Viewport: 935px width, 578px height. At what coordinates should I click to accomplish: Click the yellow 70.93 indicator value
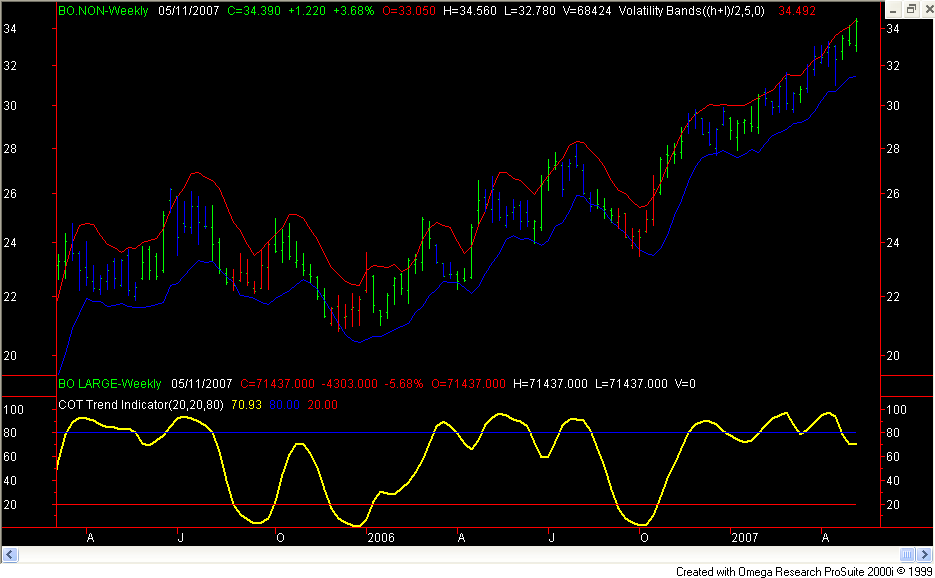pos(246,404)
